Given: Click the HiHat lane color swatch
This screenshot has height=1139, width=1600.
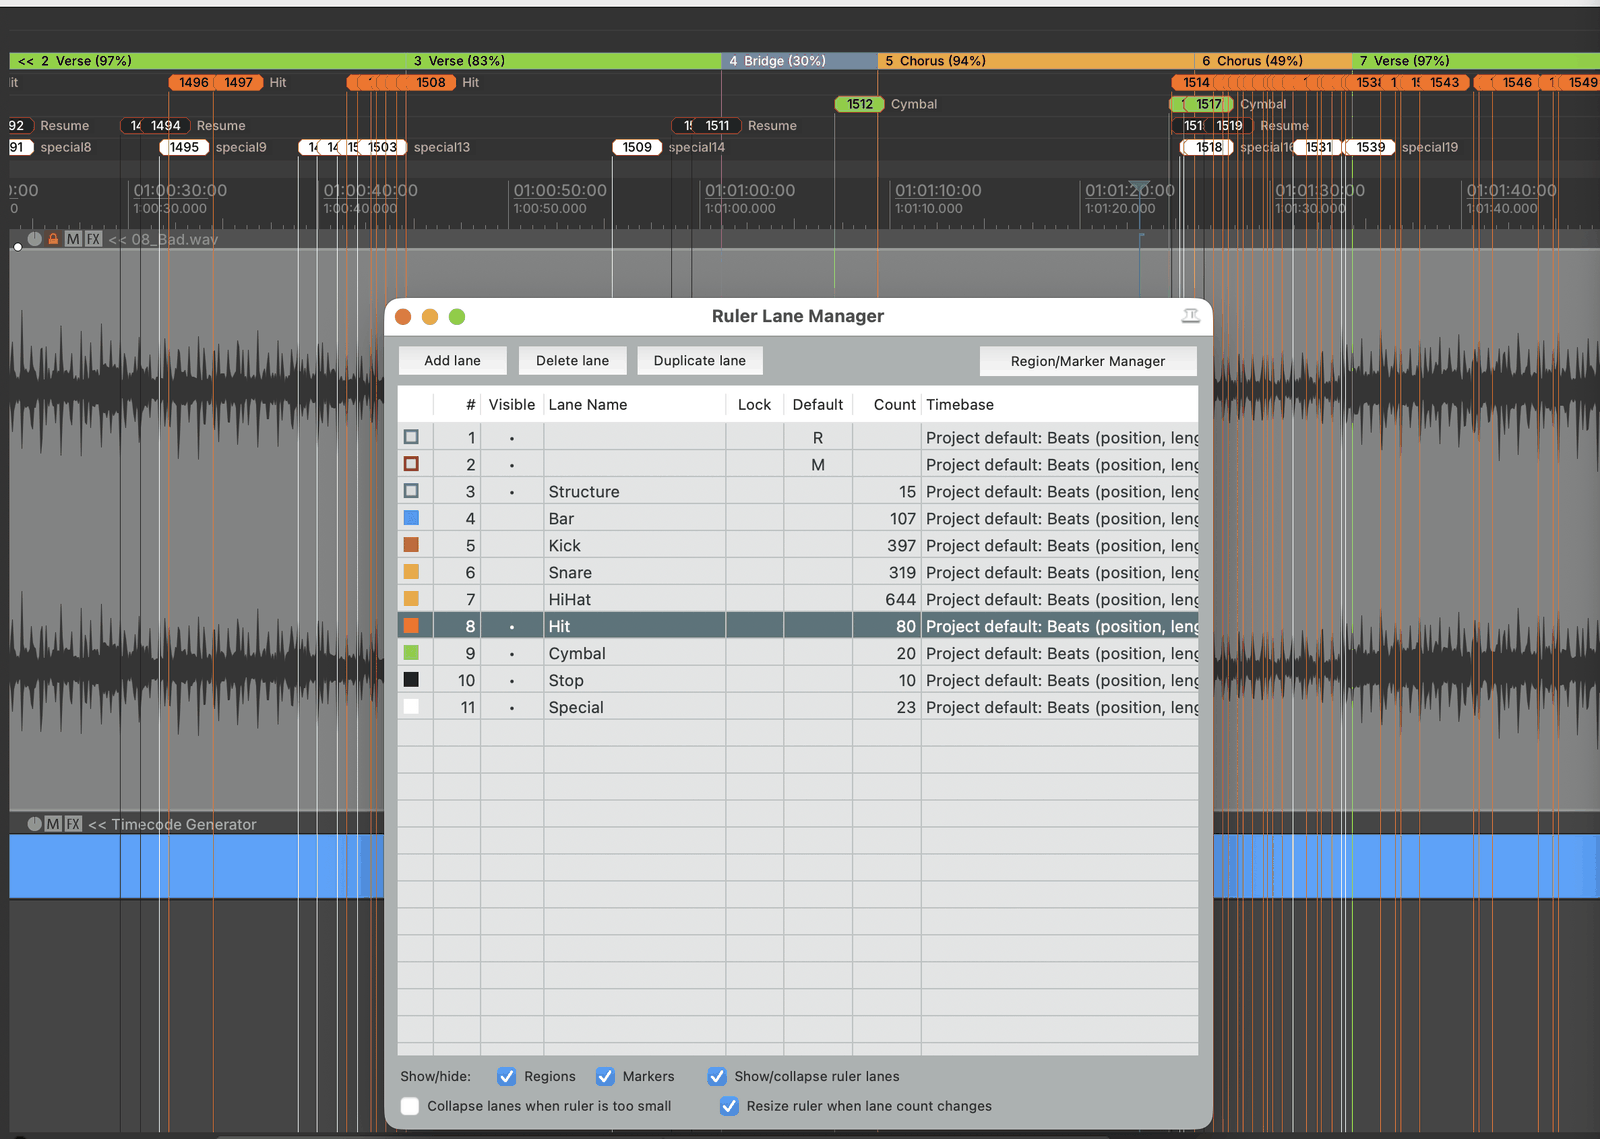Looking at the screenshot, I should (x=411, y=599).
